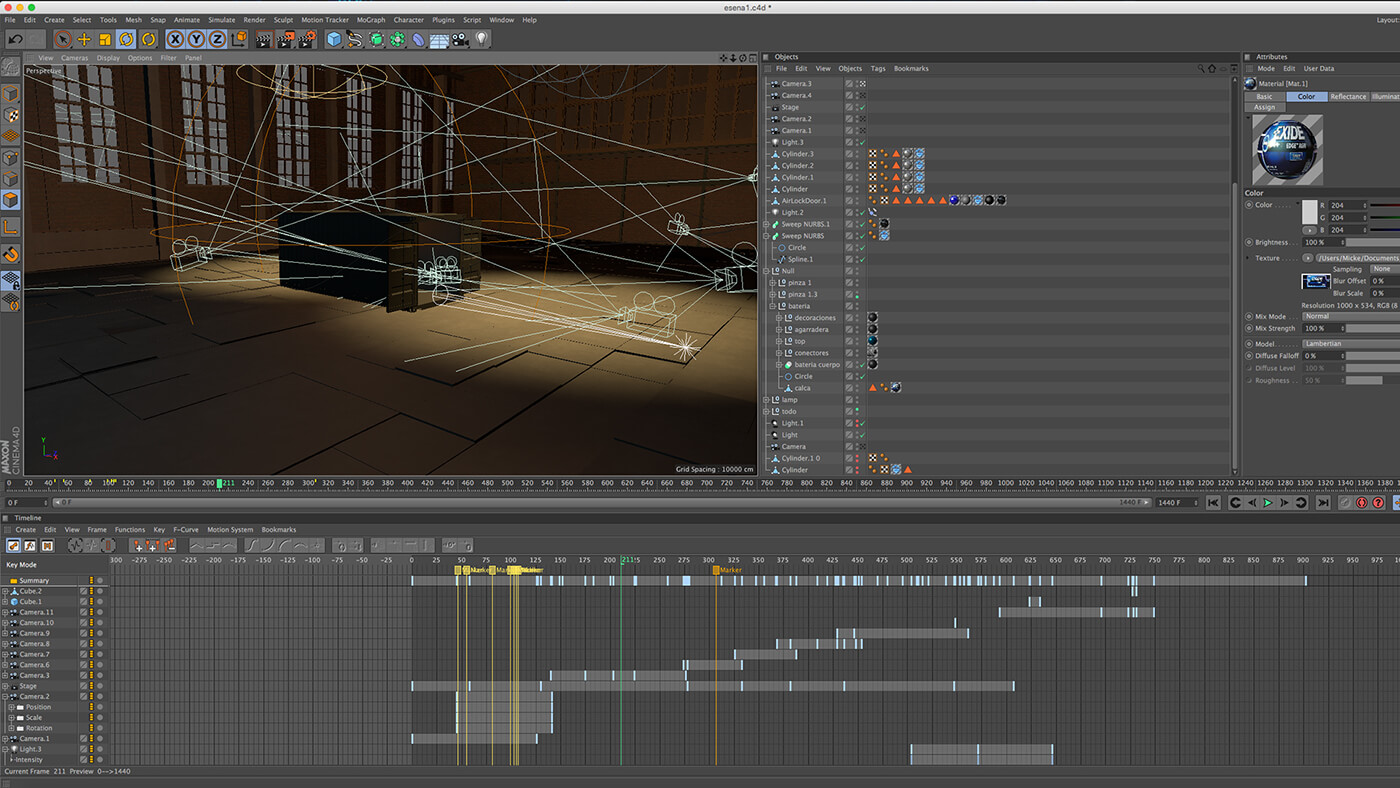This screenshot has width=1400, height=788.
Task: Open the Motion Tracker menu
Action: coord(325,20)
